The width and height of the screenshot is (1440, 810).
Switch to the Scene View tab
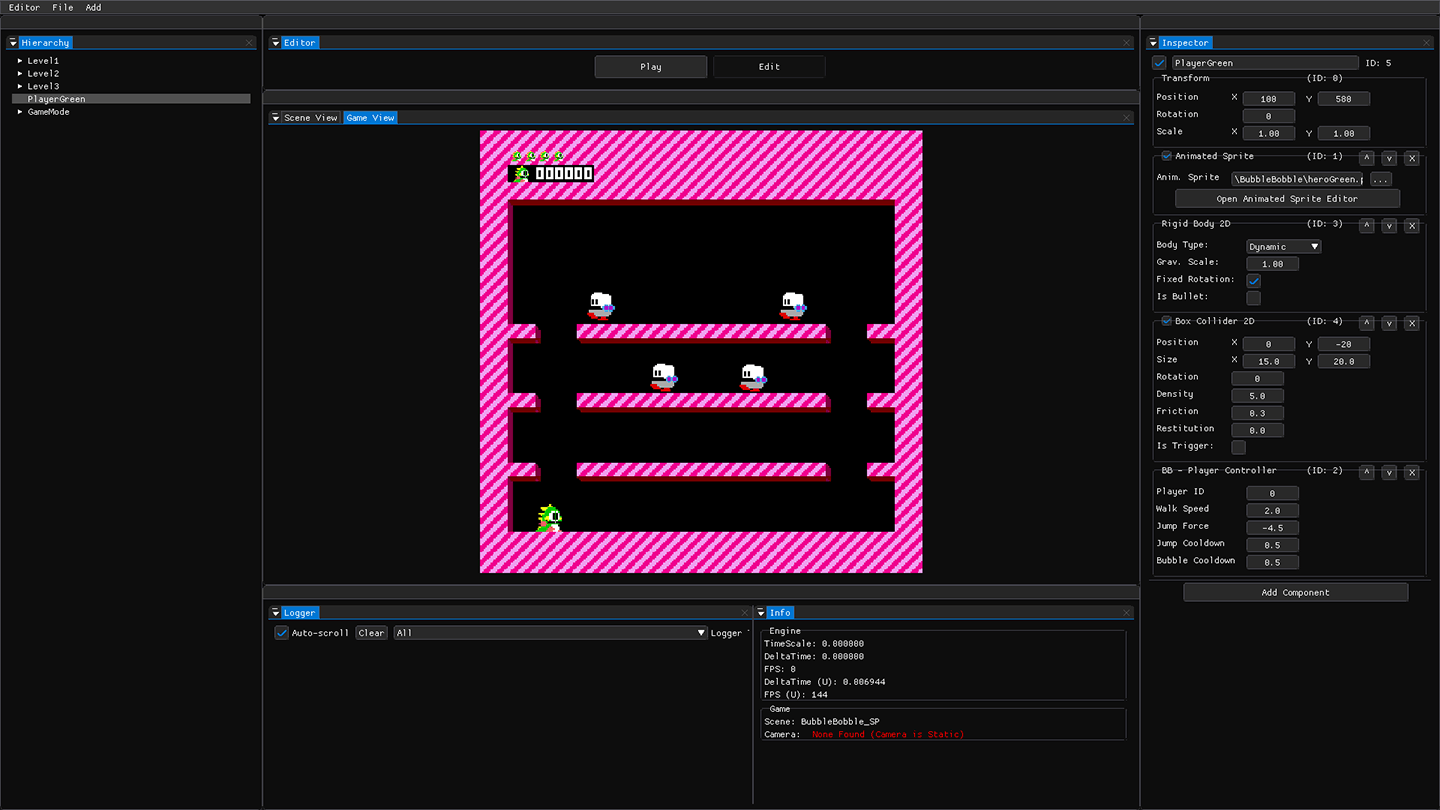[x=311, y=118]
